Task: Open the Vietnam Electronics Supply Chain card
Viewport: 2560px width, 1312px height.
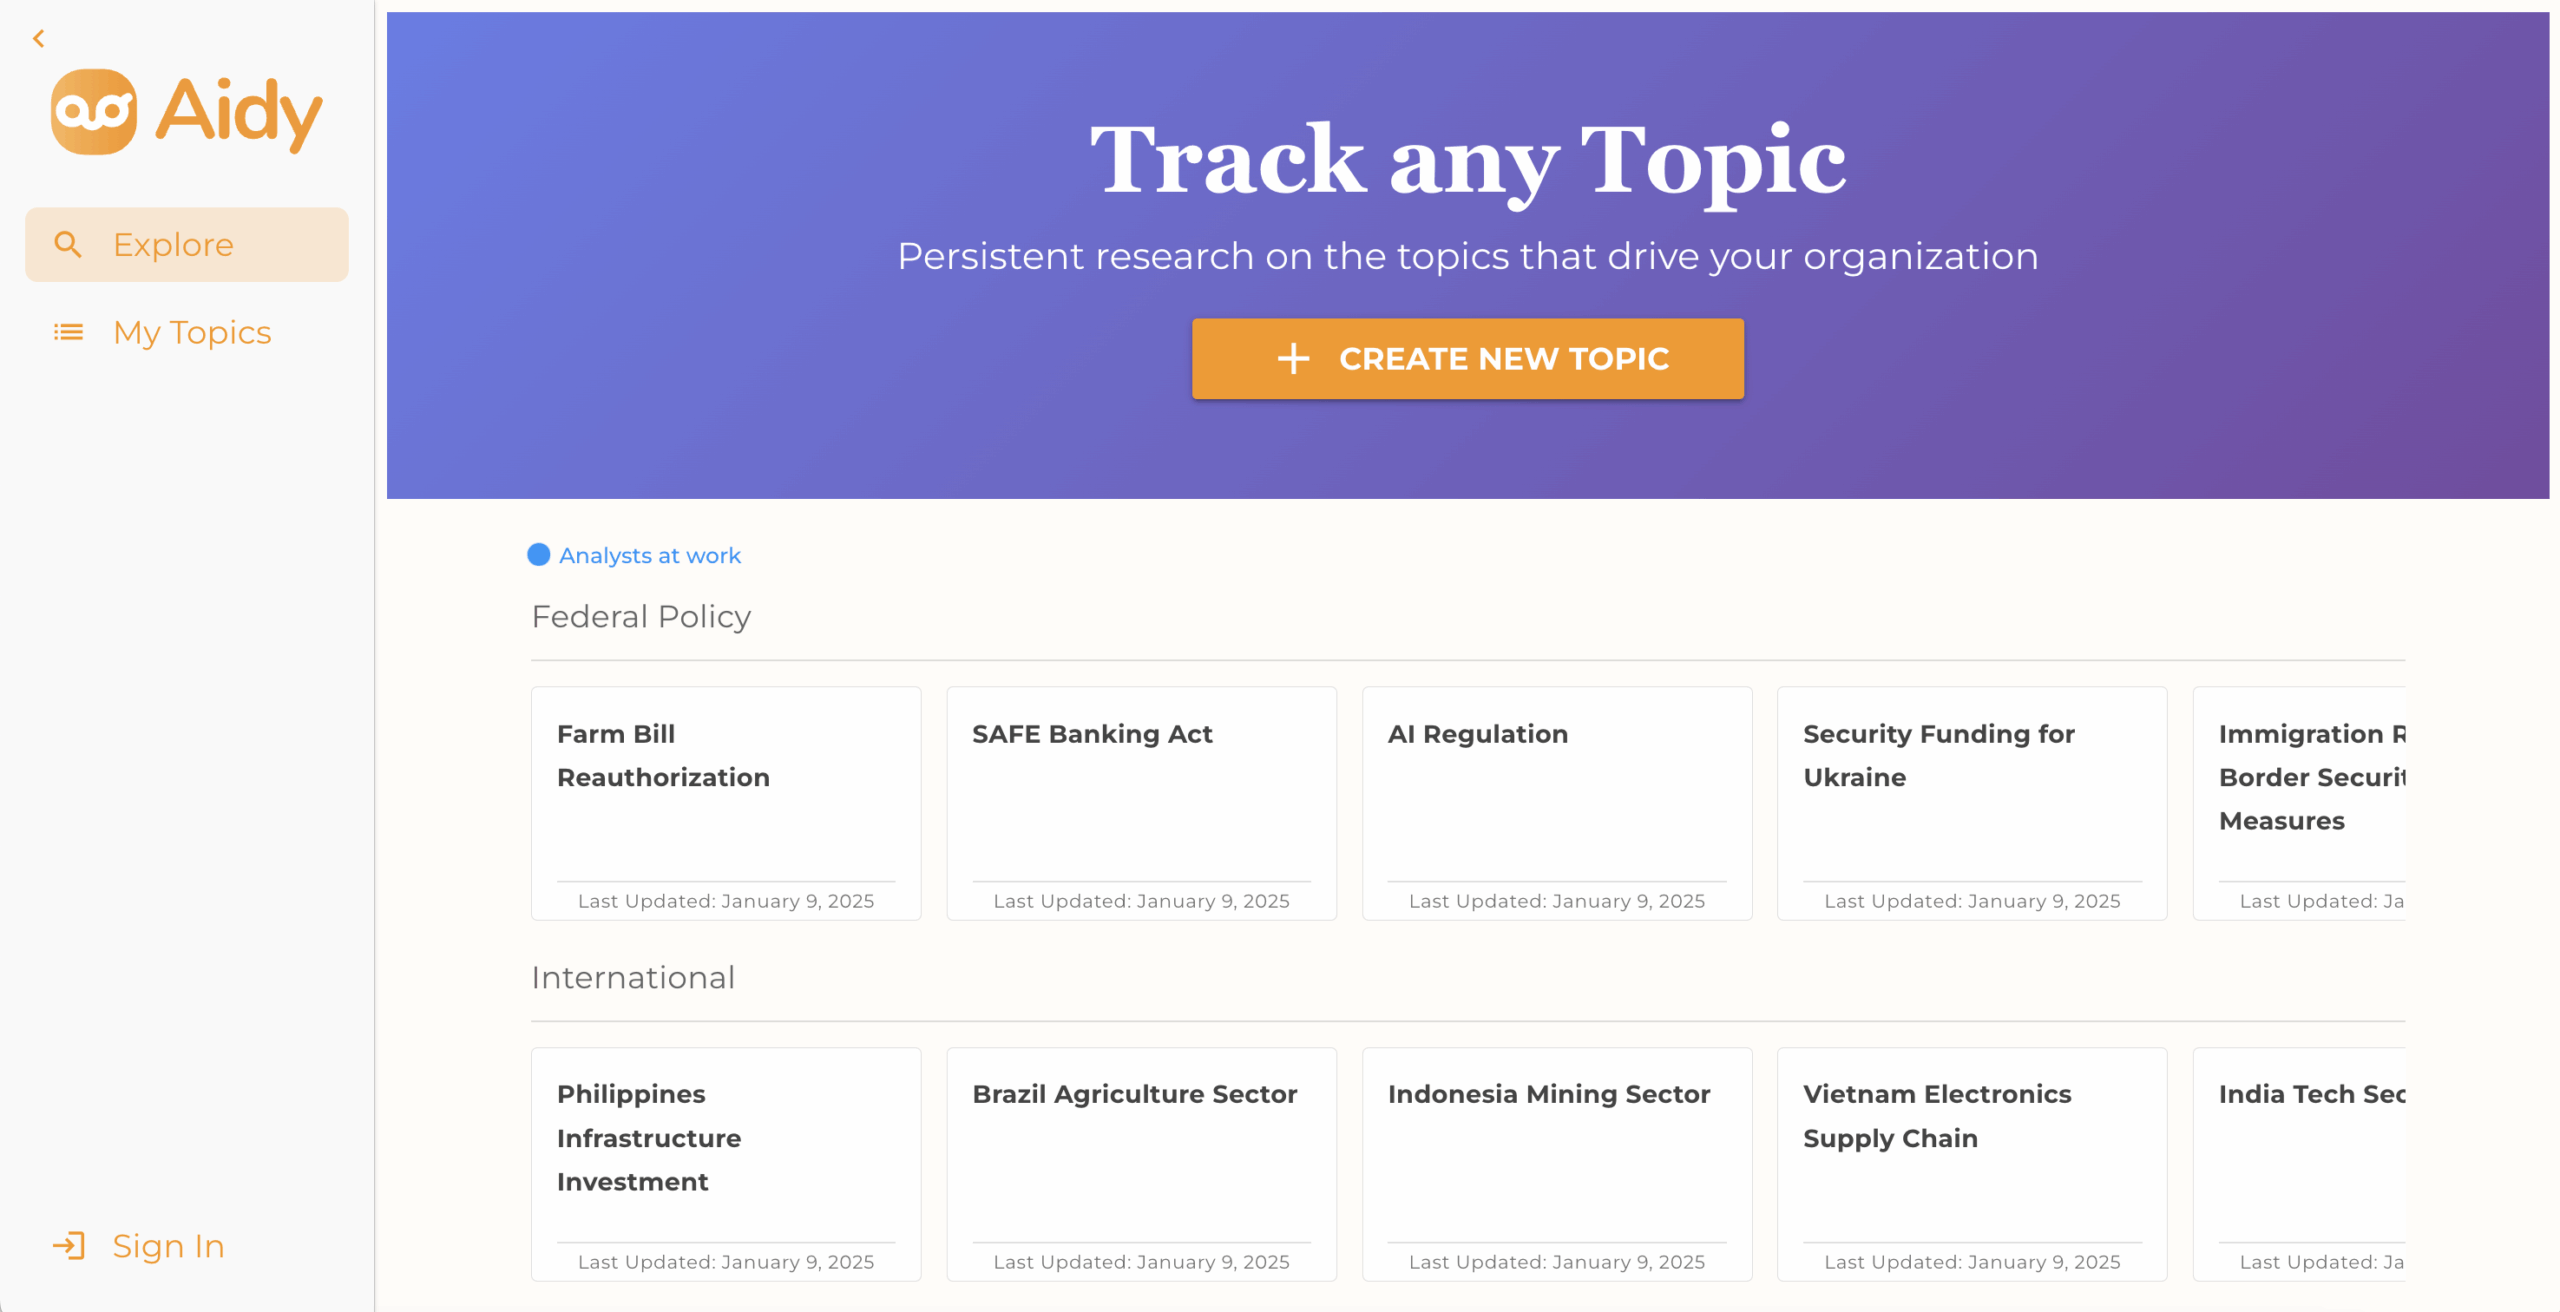Action: (x=1972, y=1164)
